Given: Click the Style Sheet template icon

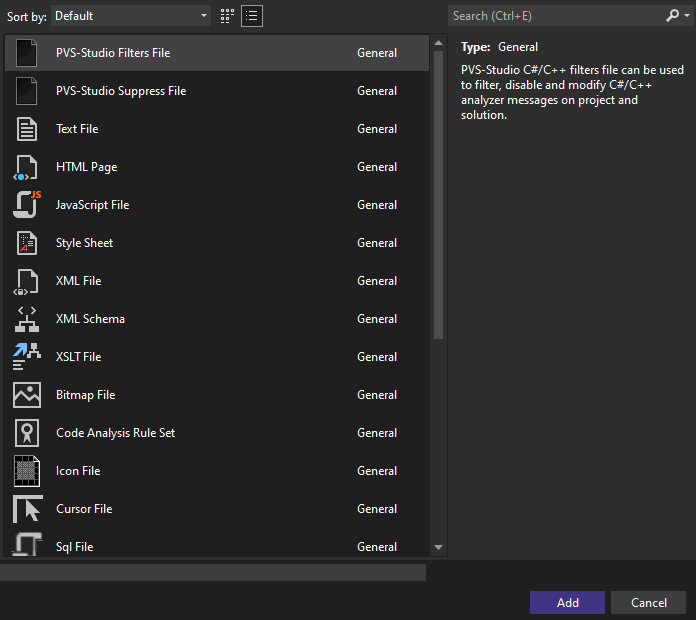Looking at the screenshot, I should click(x=27, y=243).
